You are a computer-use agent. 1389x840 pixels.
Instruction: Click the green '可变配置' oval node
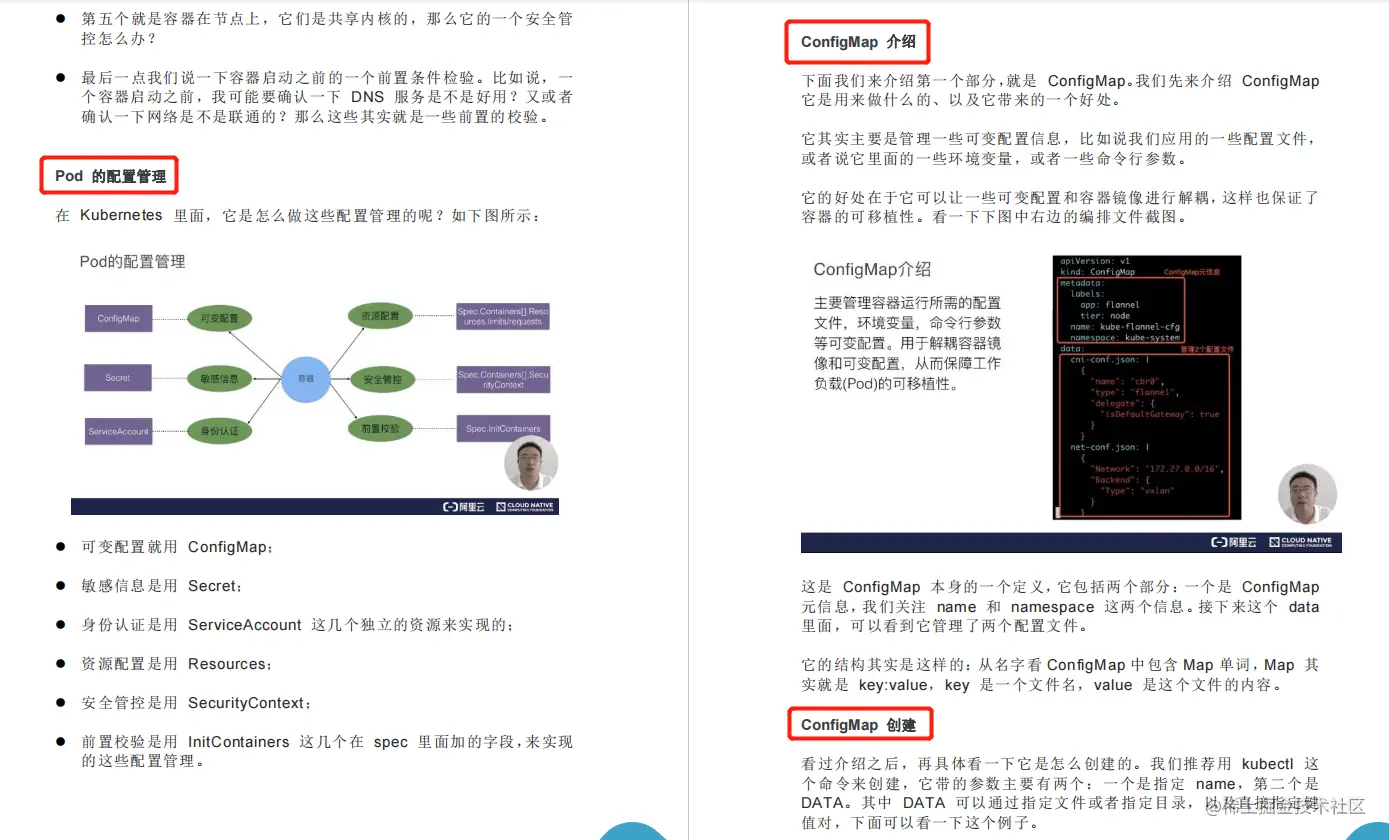point(219,318)
